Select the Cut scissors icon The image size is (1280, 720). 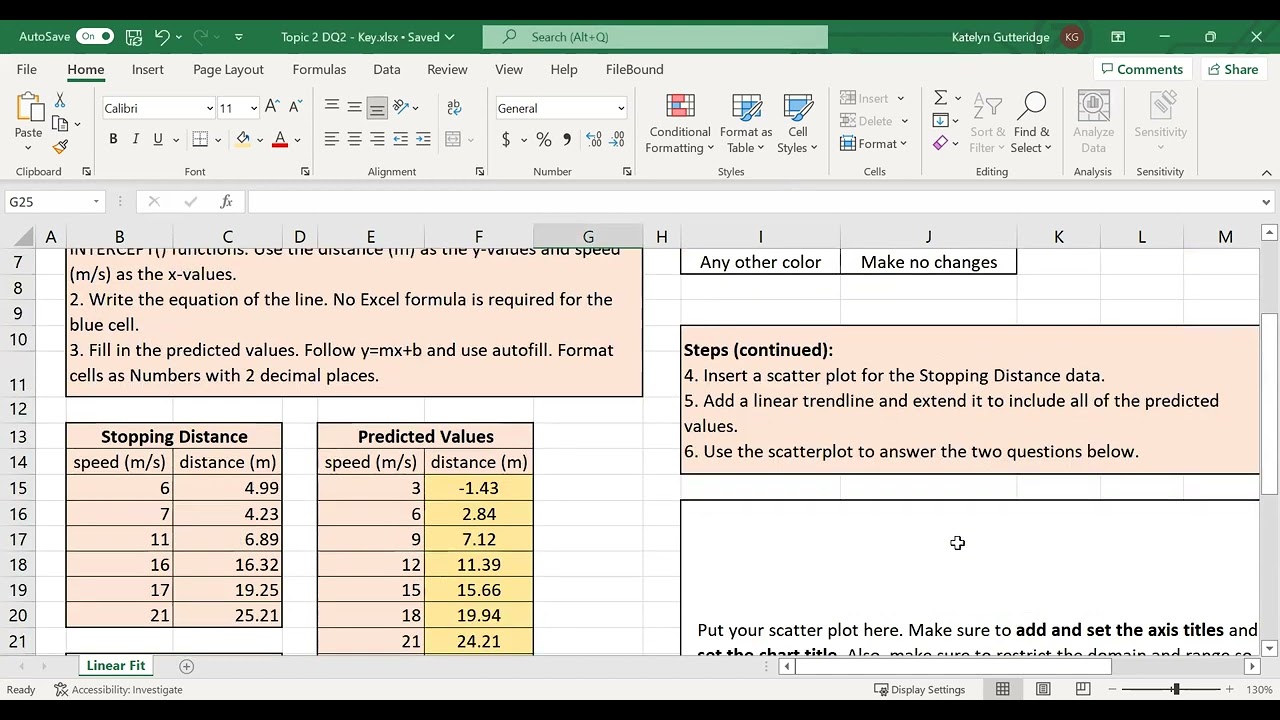coord(60,101)
